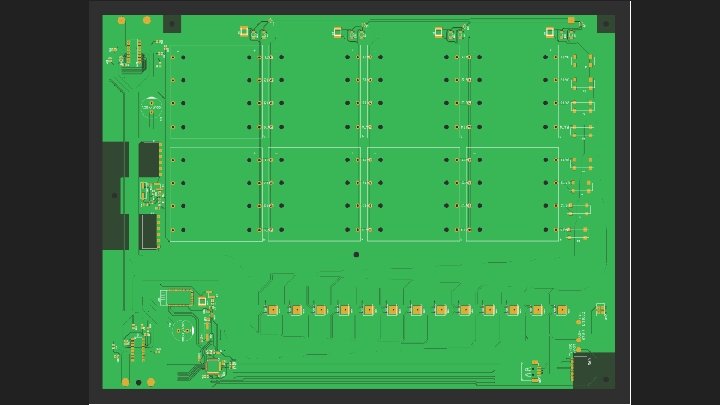Select the fourth small square component in the top row
The width and height of the screenshot is (720, 405).
[x=549, y=32]
